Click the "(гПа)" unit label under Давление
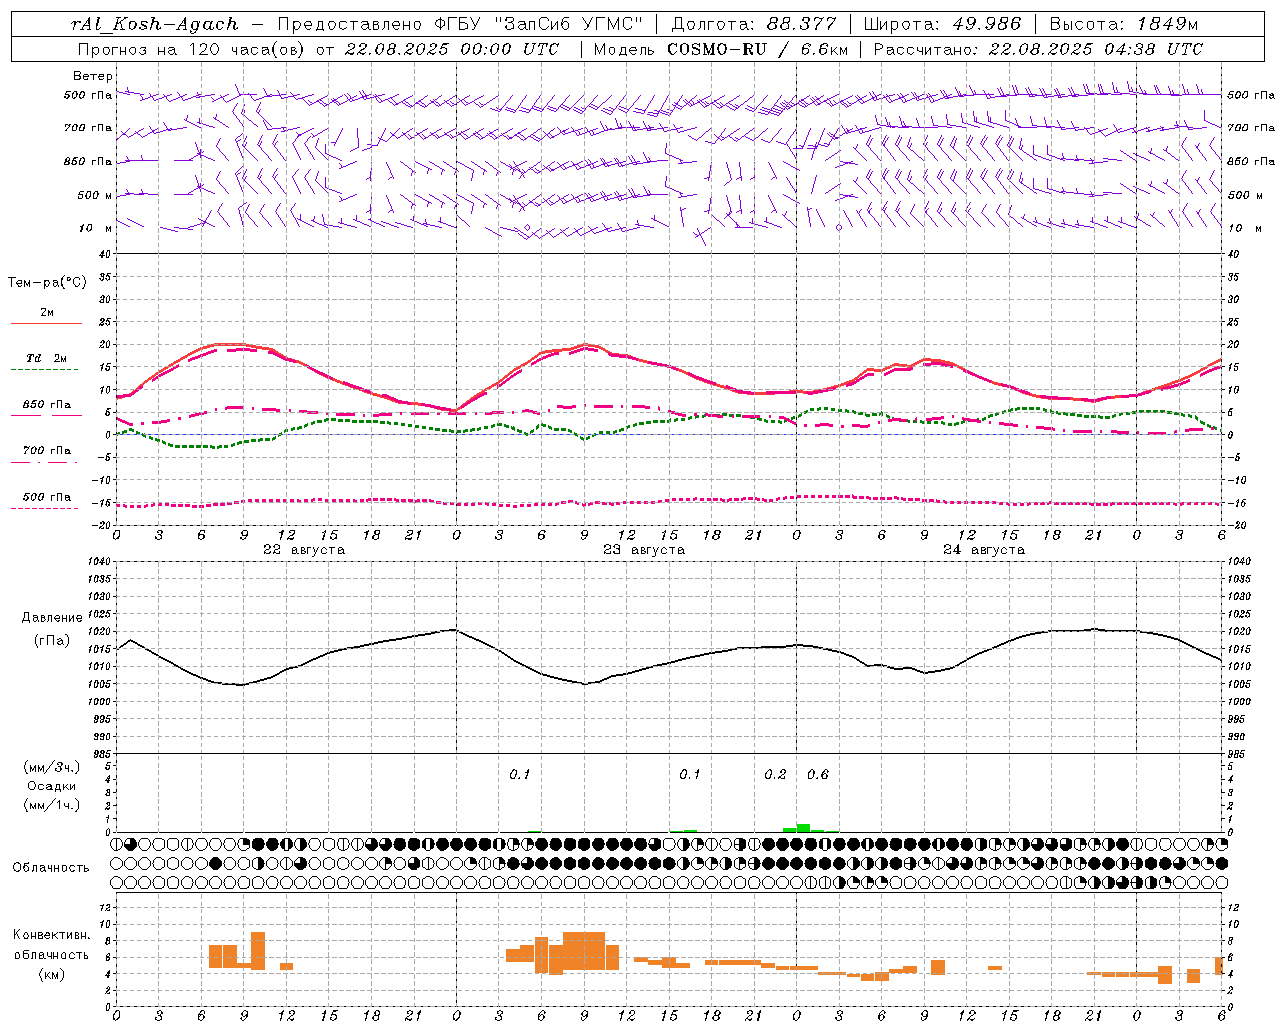Viewport: 1280px width, 1024px height. pos(52,641)
